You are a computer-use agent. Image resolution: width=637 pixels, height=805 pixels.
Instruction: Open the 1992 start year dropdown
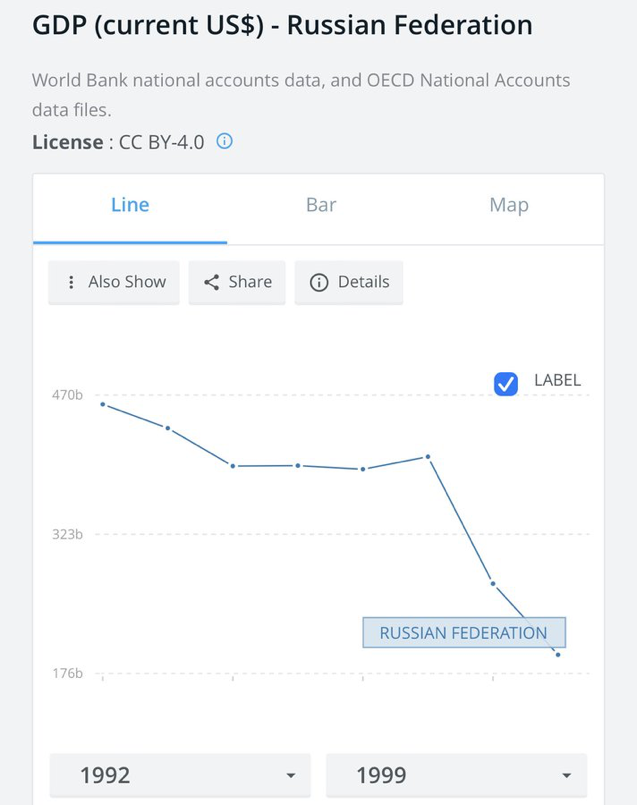click(x=180, y=775)
